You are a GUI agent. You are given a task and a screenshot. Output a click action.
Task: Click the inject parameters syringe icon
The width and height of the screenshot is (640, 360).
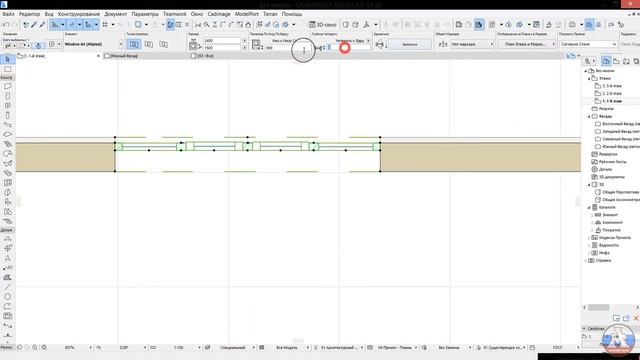(42, 25)
